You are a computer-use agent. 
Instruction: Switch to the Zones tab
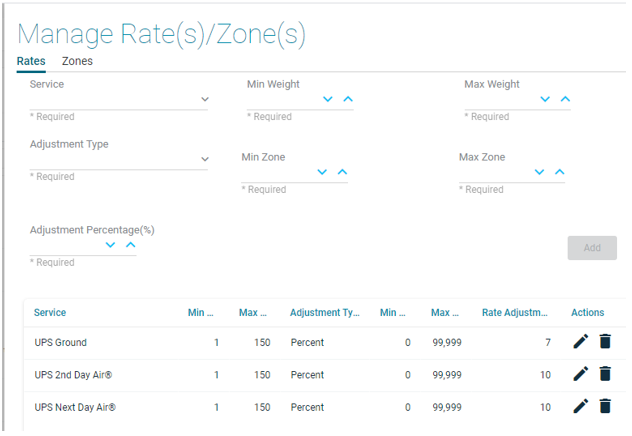pyautogui.click(x=77, y=61)
